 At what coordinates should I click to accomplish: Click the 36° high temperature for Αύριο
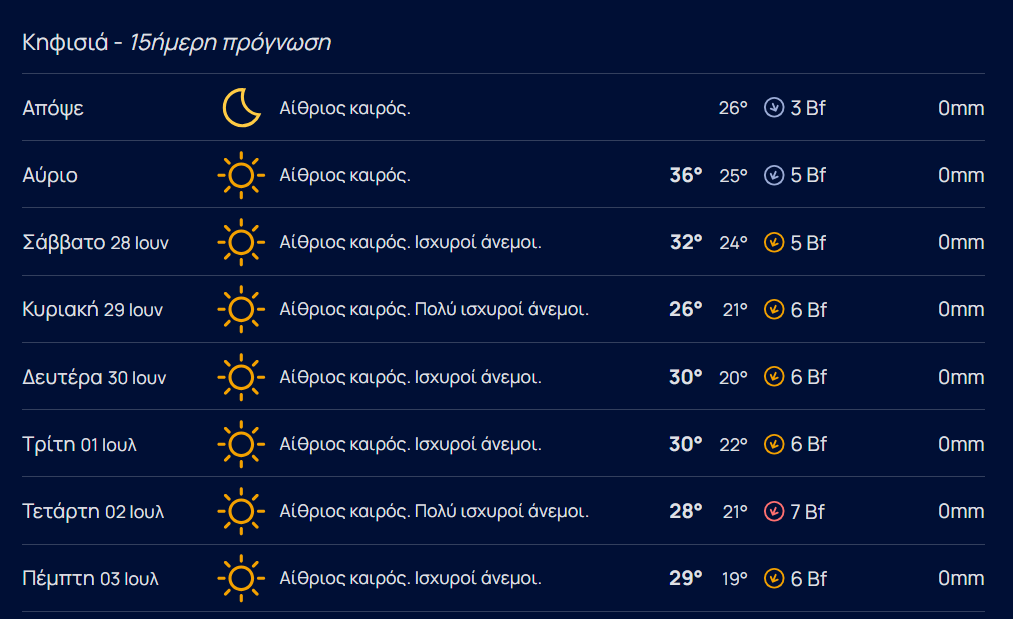tap(685, 175)
